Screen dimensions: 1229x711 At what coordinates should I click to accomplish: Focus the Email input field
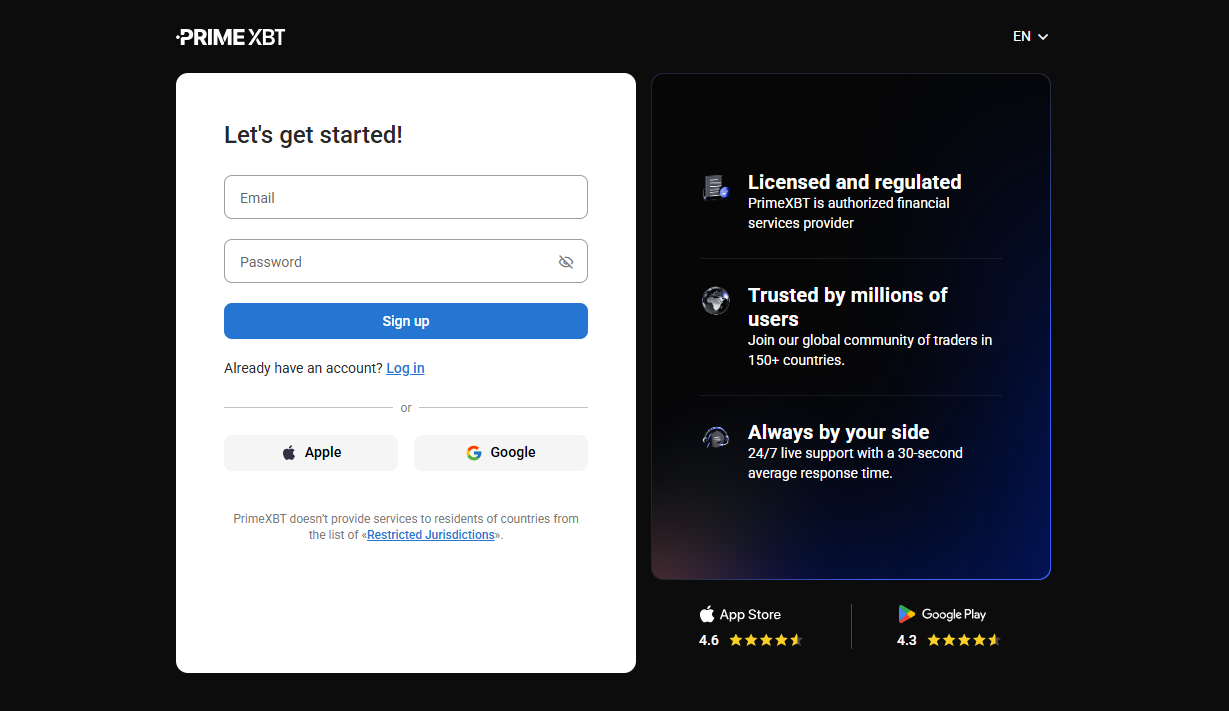pos(406,197)
